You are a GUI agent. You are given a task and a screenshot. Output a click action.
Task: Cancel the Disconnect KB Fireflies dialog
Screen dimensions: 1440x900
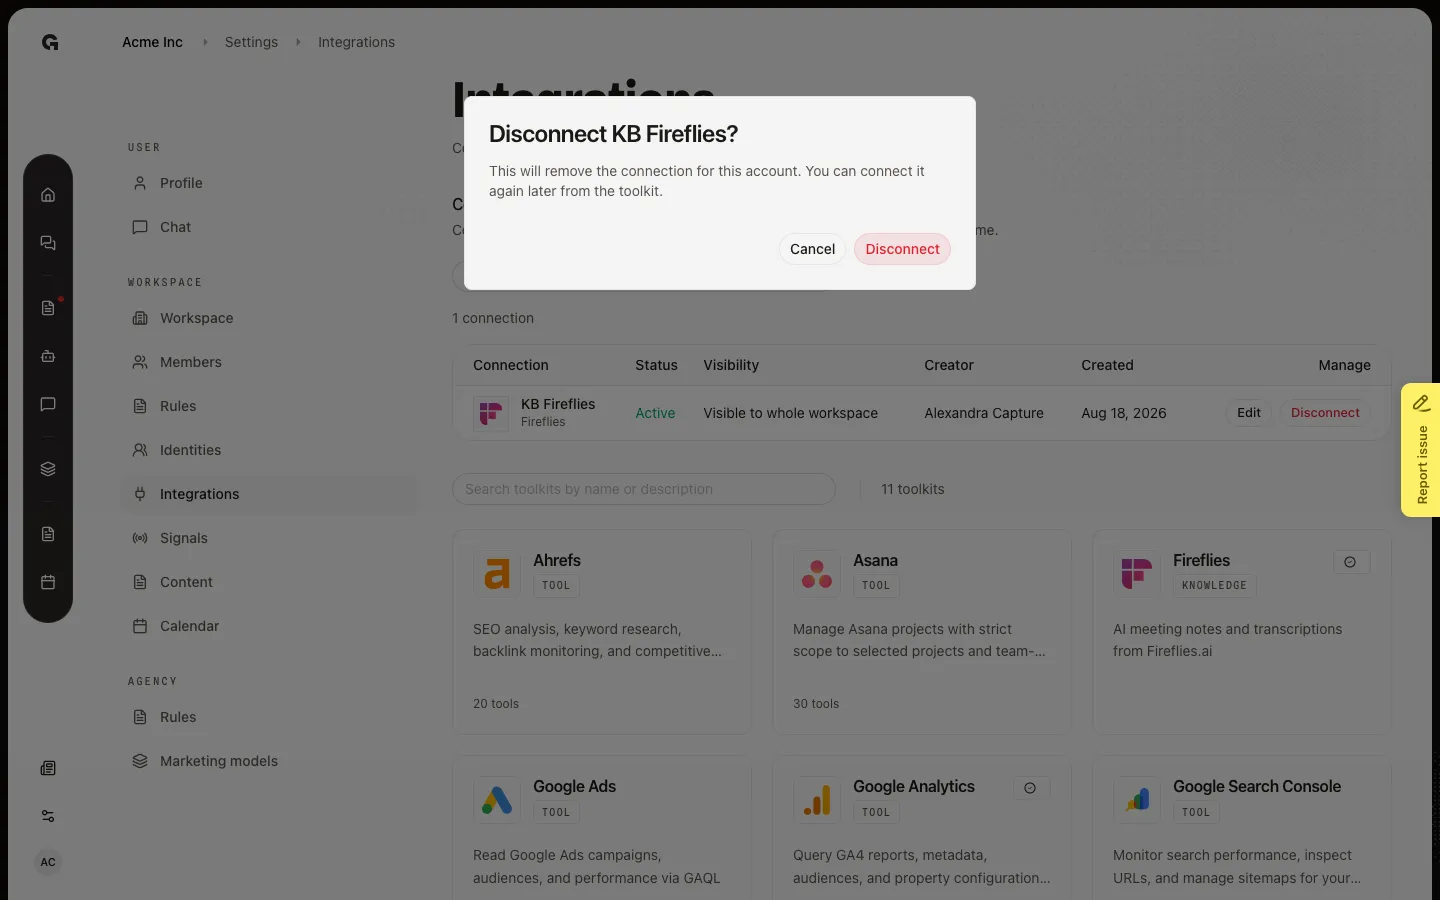(x=812, y=249)
